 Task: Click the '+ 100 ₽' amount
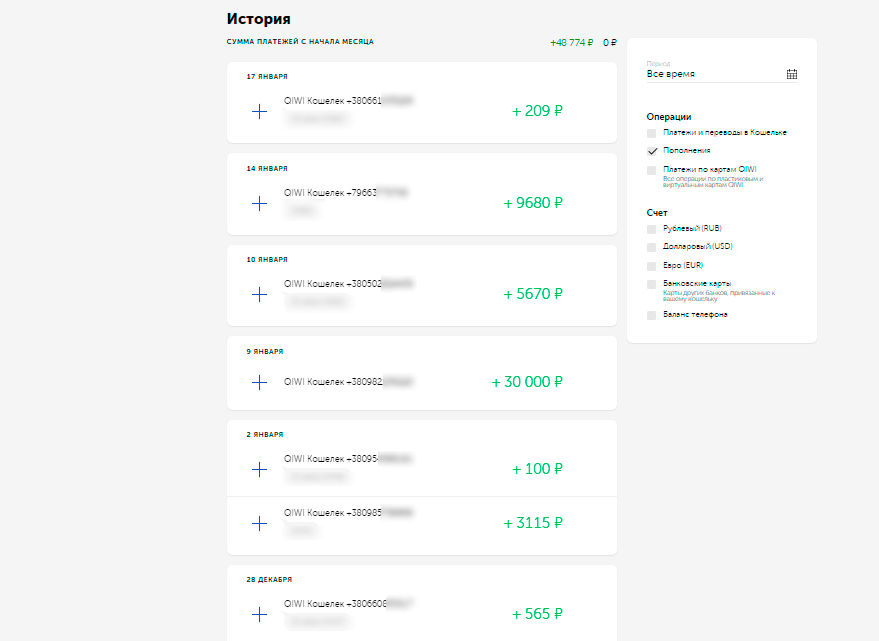537,469
